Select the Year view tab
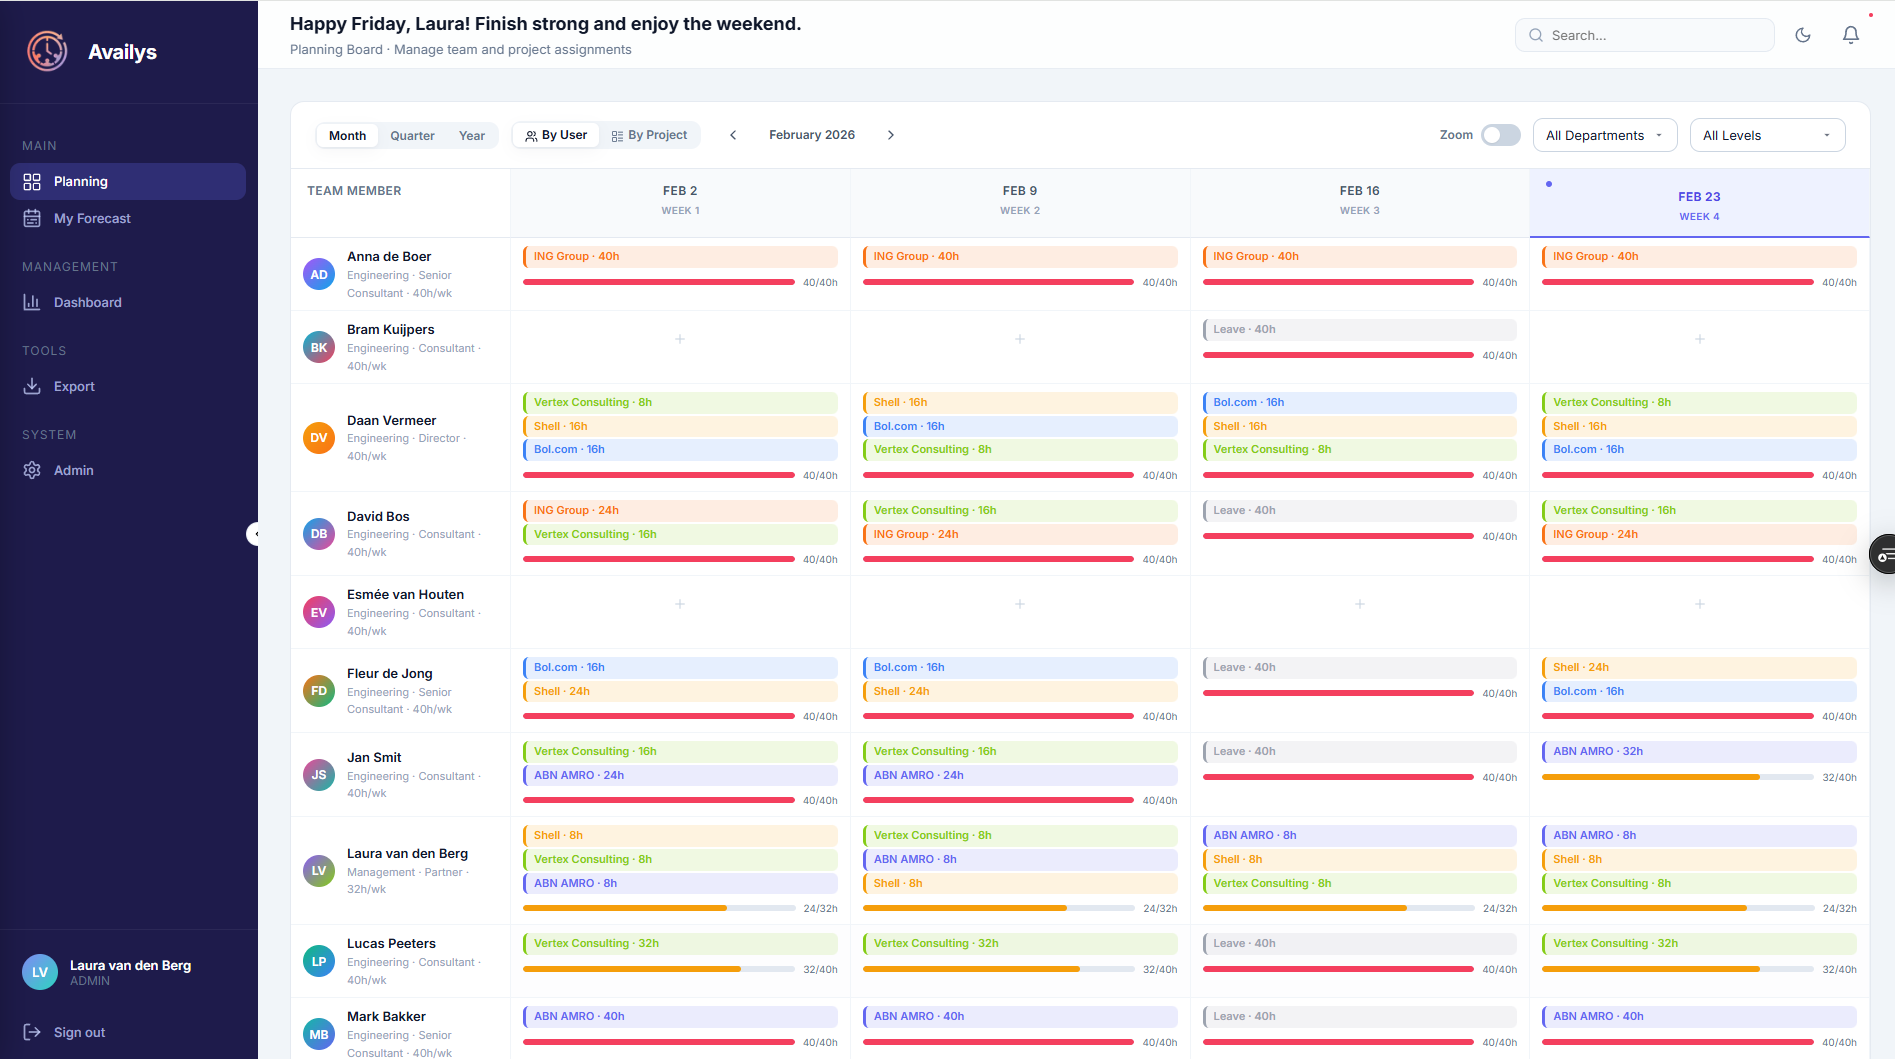Image resolution: width=1895 pixels, height=1059 pixels. (471, 134)
